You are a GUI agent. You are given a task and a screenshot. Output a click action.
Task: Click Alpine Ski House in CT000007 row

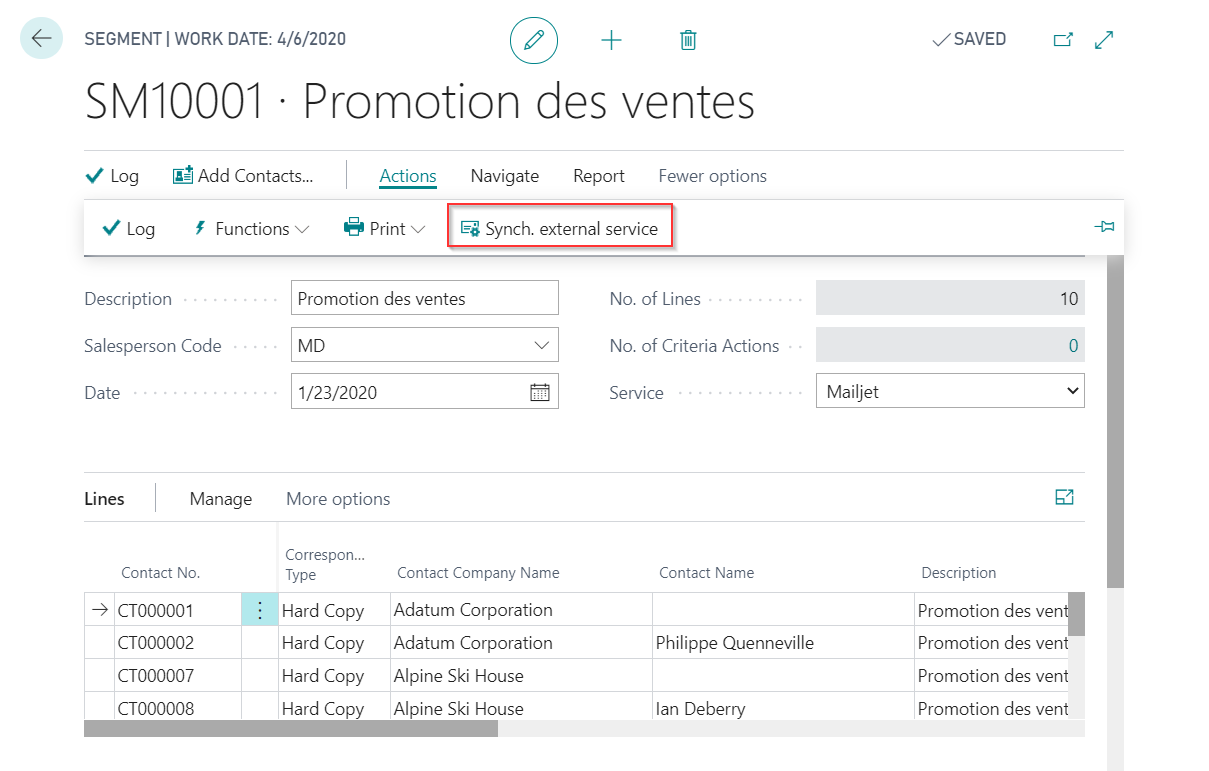pyautogui.click(x=459, y=676)
